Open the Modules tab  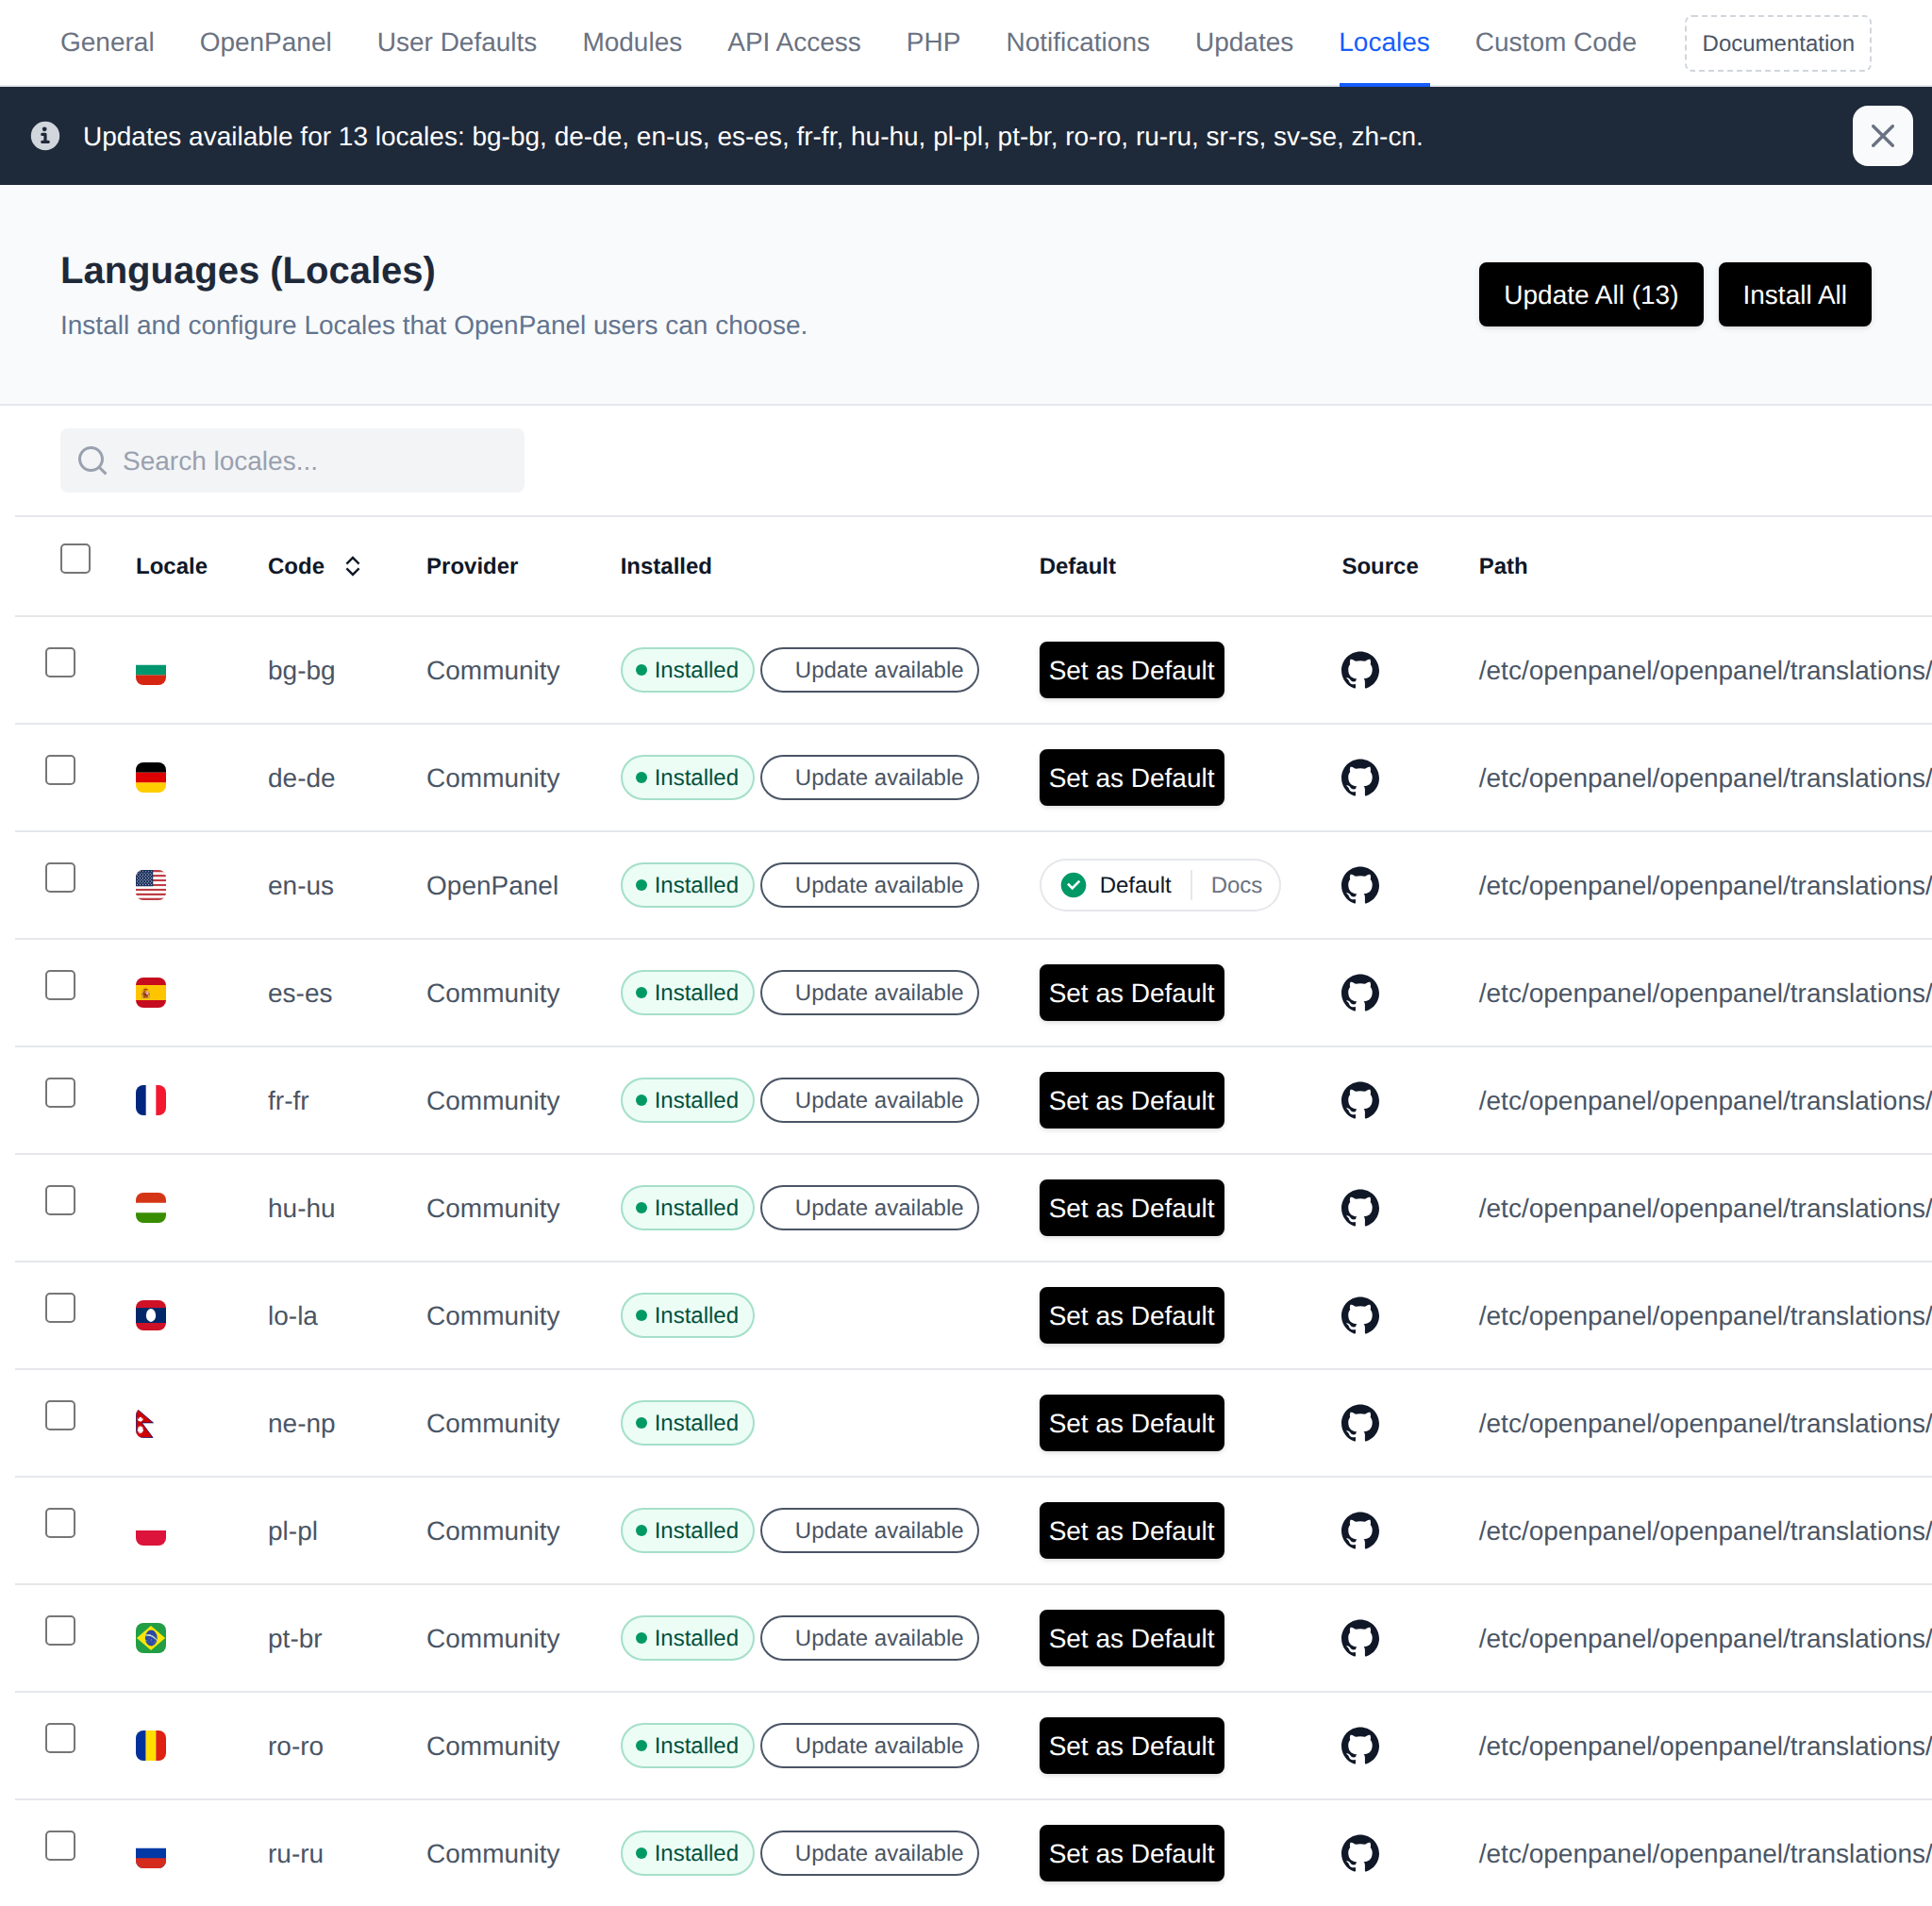pyautogui.click(x=631, y=42)
